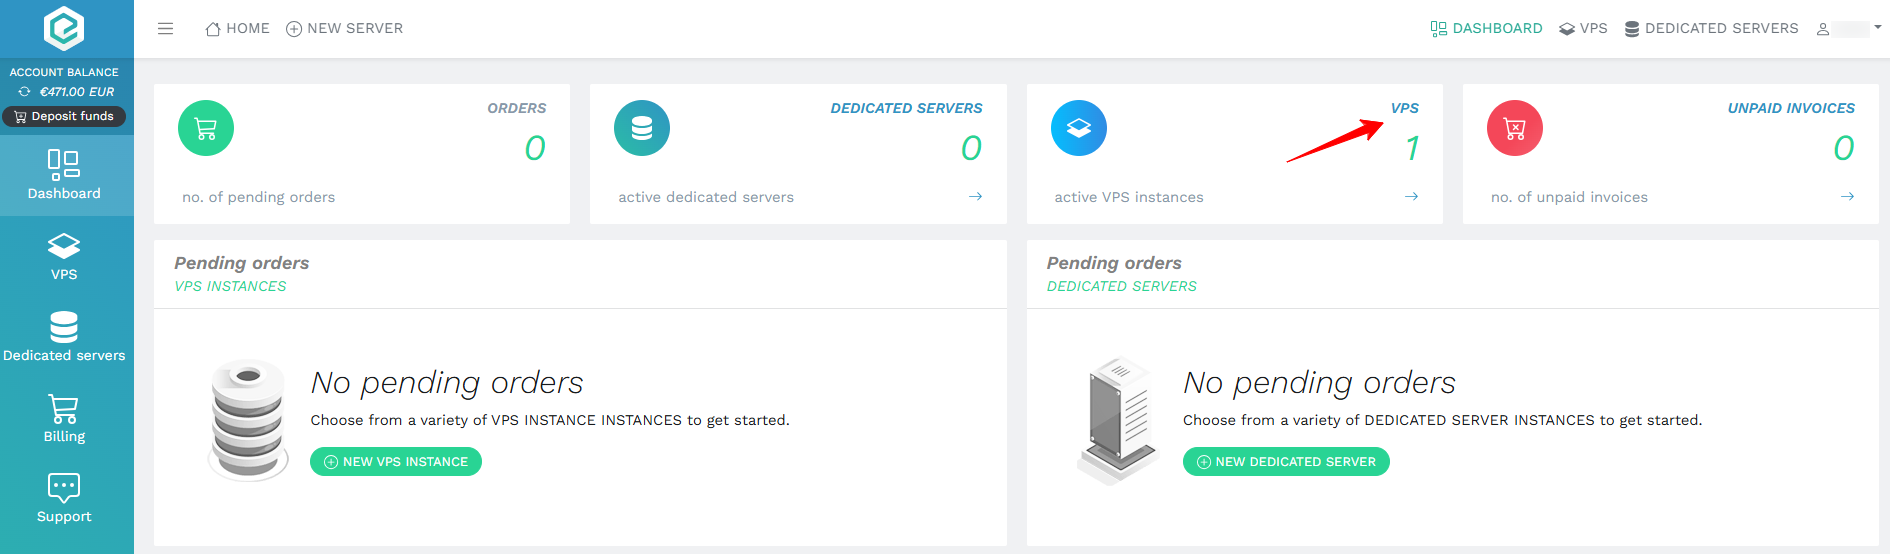The image size is (1890, 554).
Task: Click the arrow on VPS card
Action: click(1412, 196)
